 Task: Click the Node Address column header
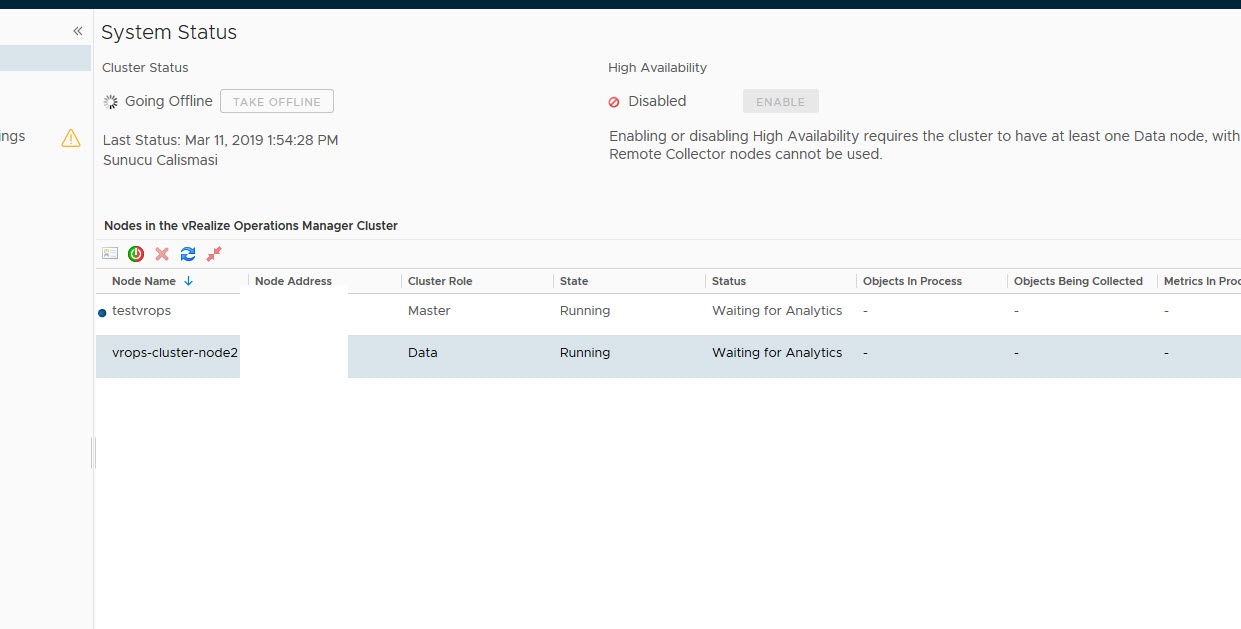click(293, 281)
